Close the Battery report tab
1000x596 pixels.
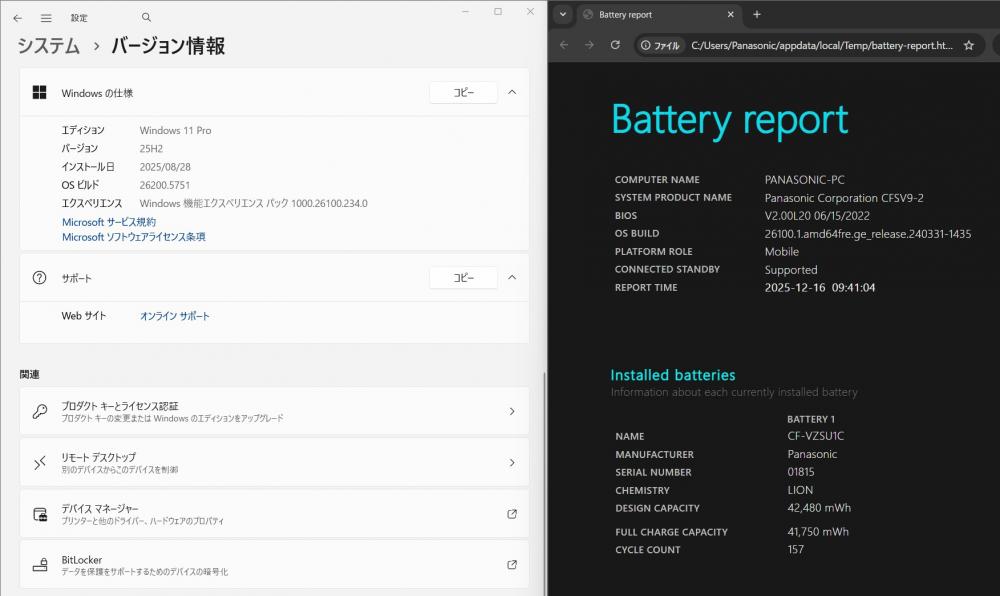click(731, 15)
